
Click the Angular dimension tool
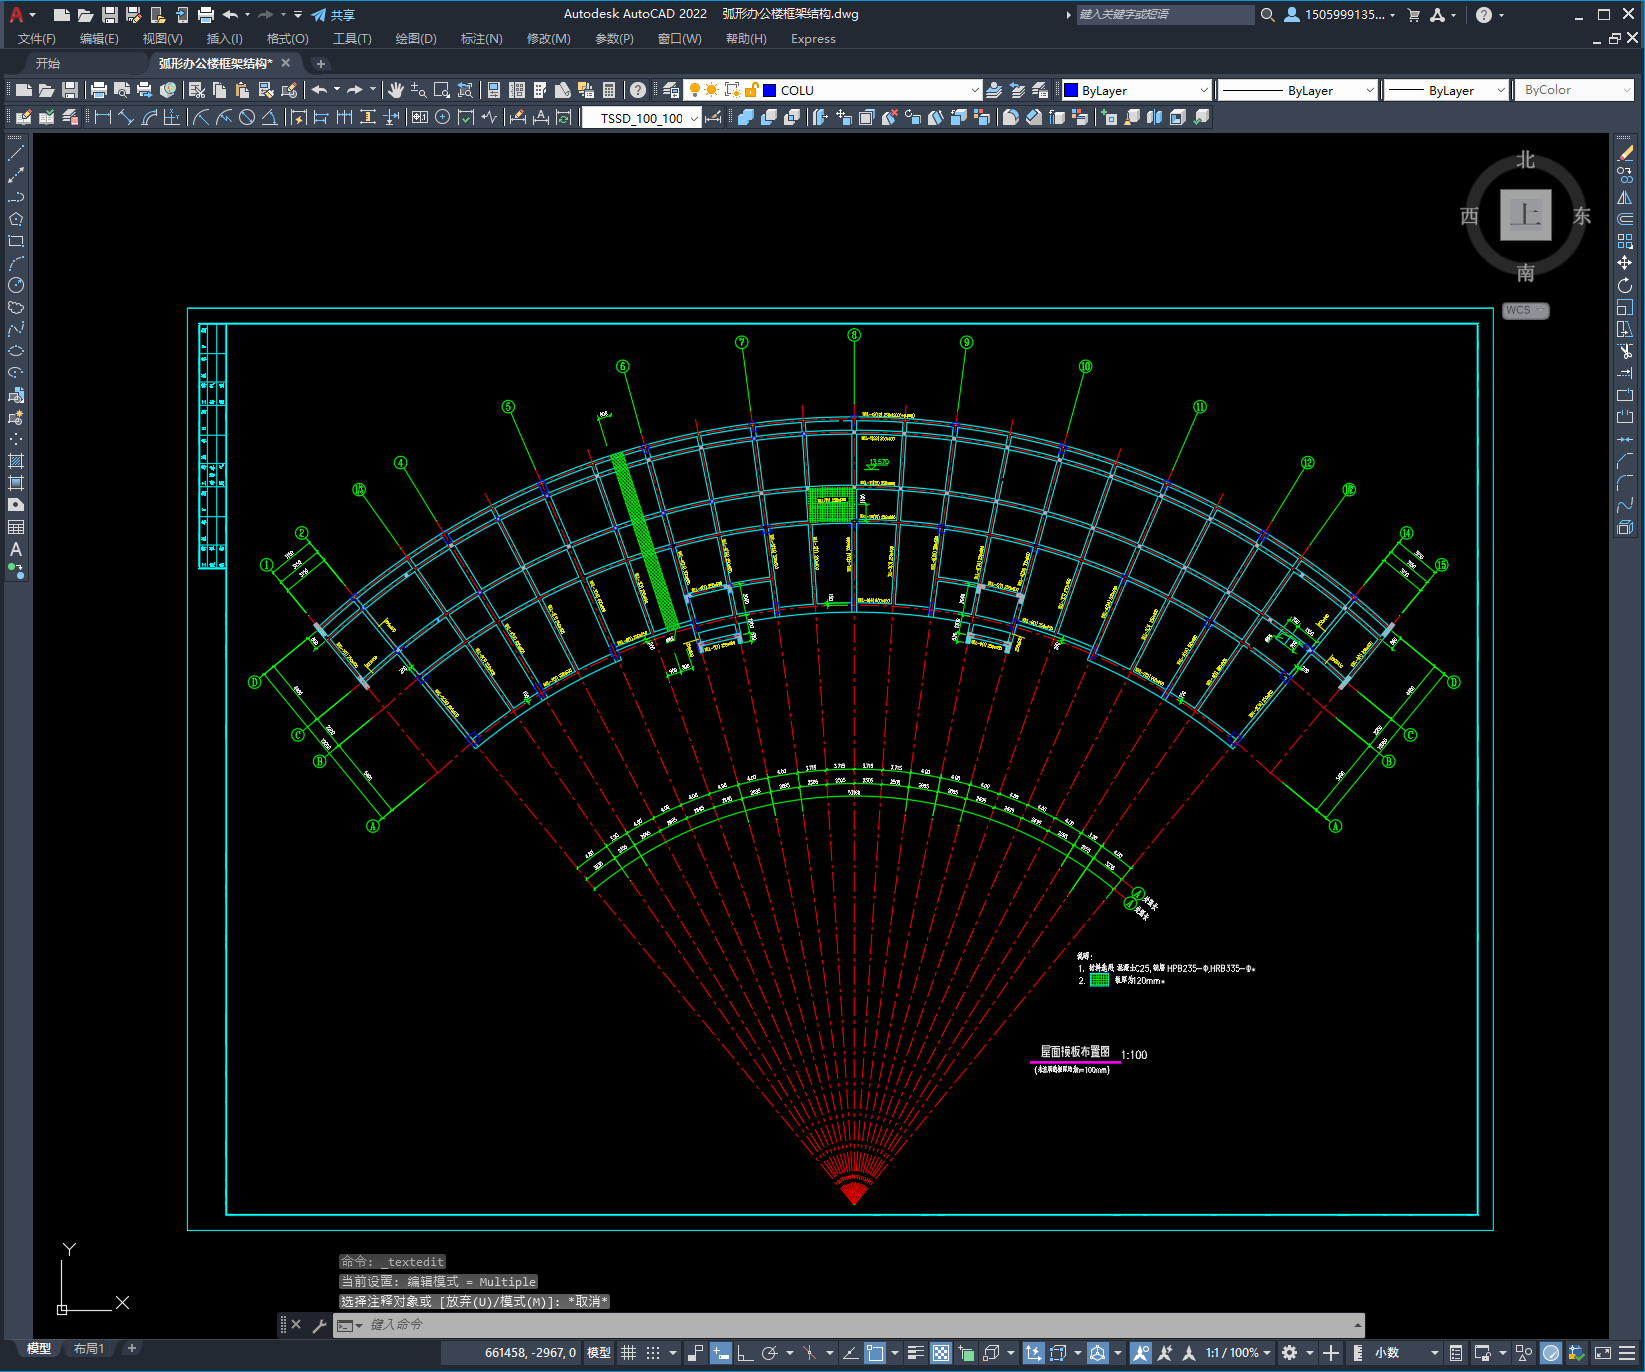tap(269, 117)
